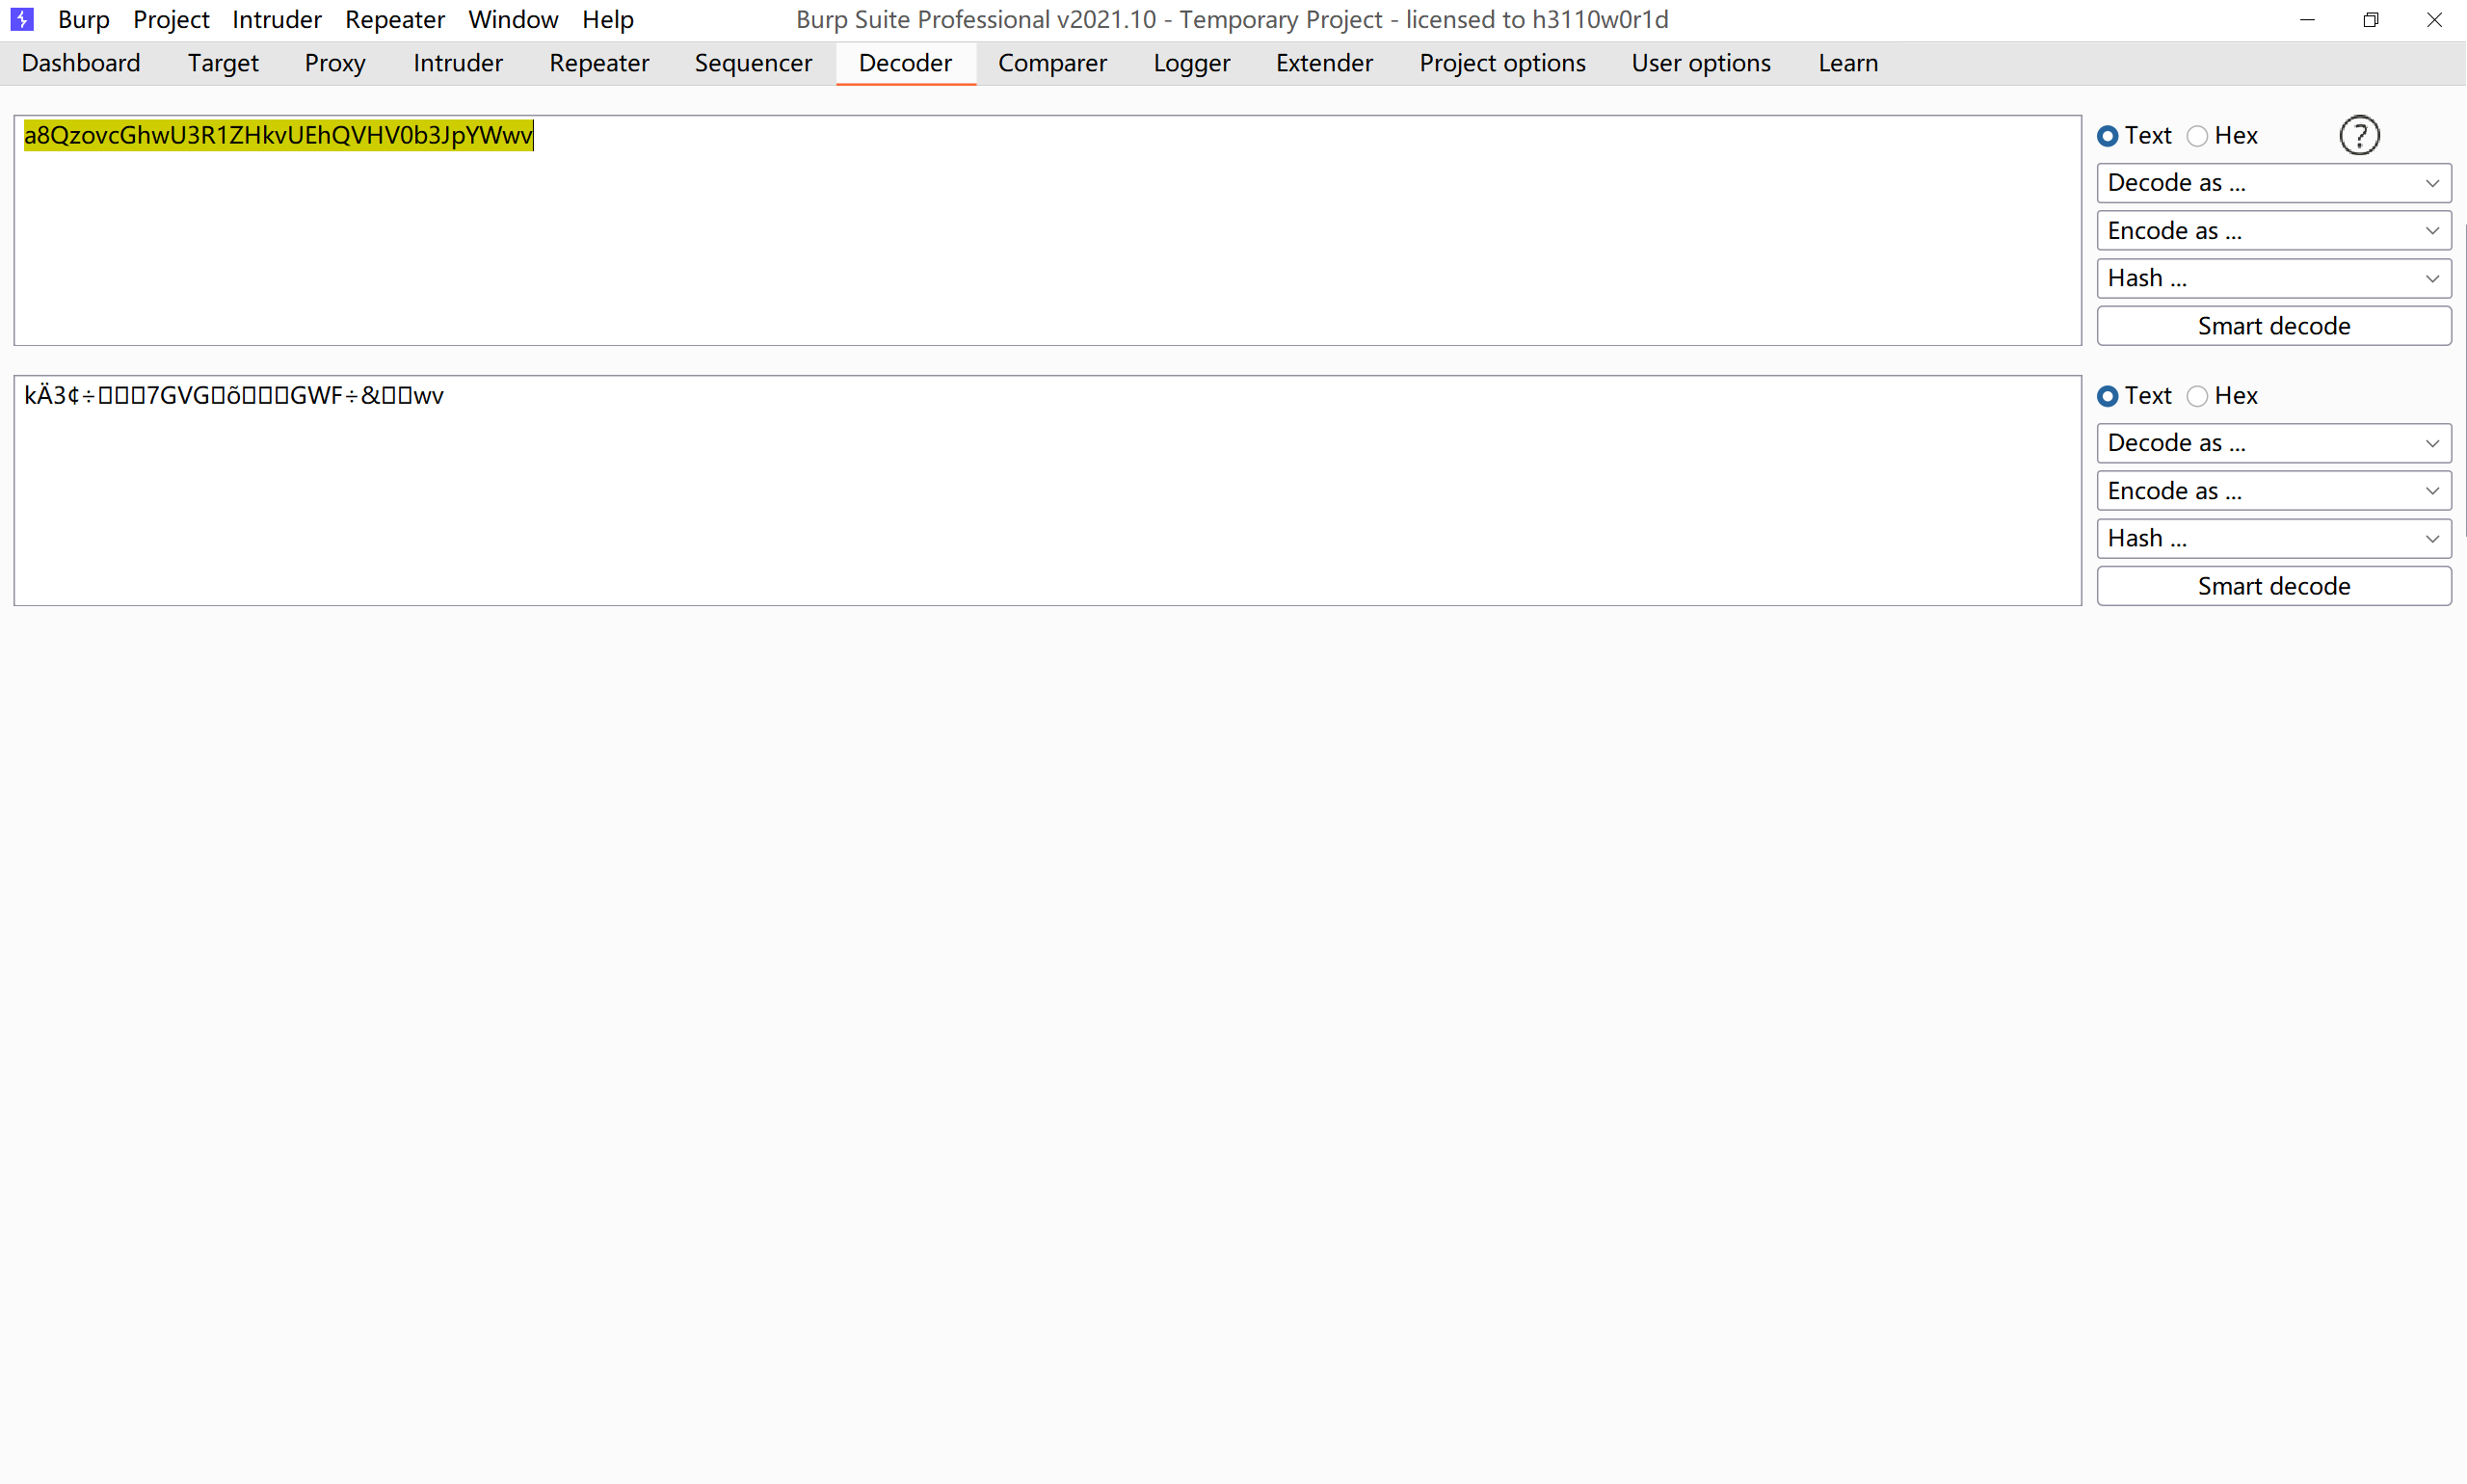Open the Intruder menu in the menu bar

(x=276, y=19)
